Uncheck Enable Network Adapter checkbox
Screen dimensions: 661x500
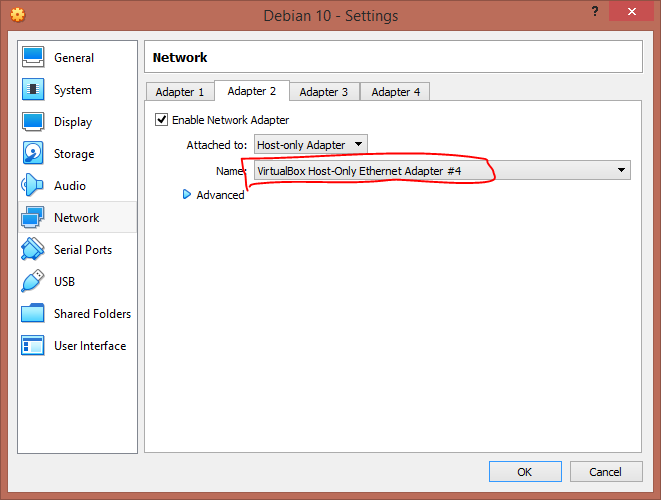pyautogui.click(x=161, y=120)
